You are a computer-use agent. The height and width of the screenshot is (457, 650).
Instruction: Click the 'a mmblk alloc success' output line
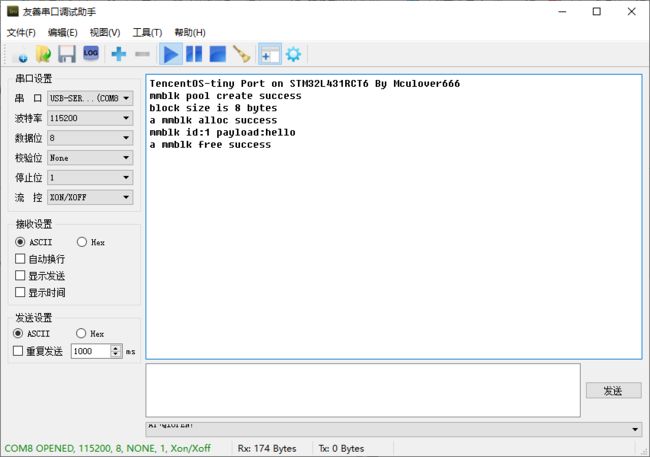click(x=213, y=120)
